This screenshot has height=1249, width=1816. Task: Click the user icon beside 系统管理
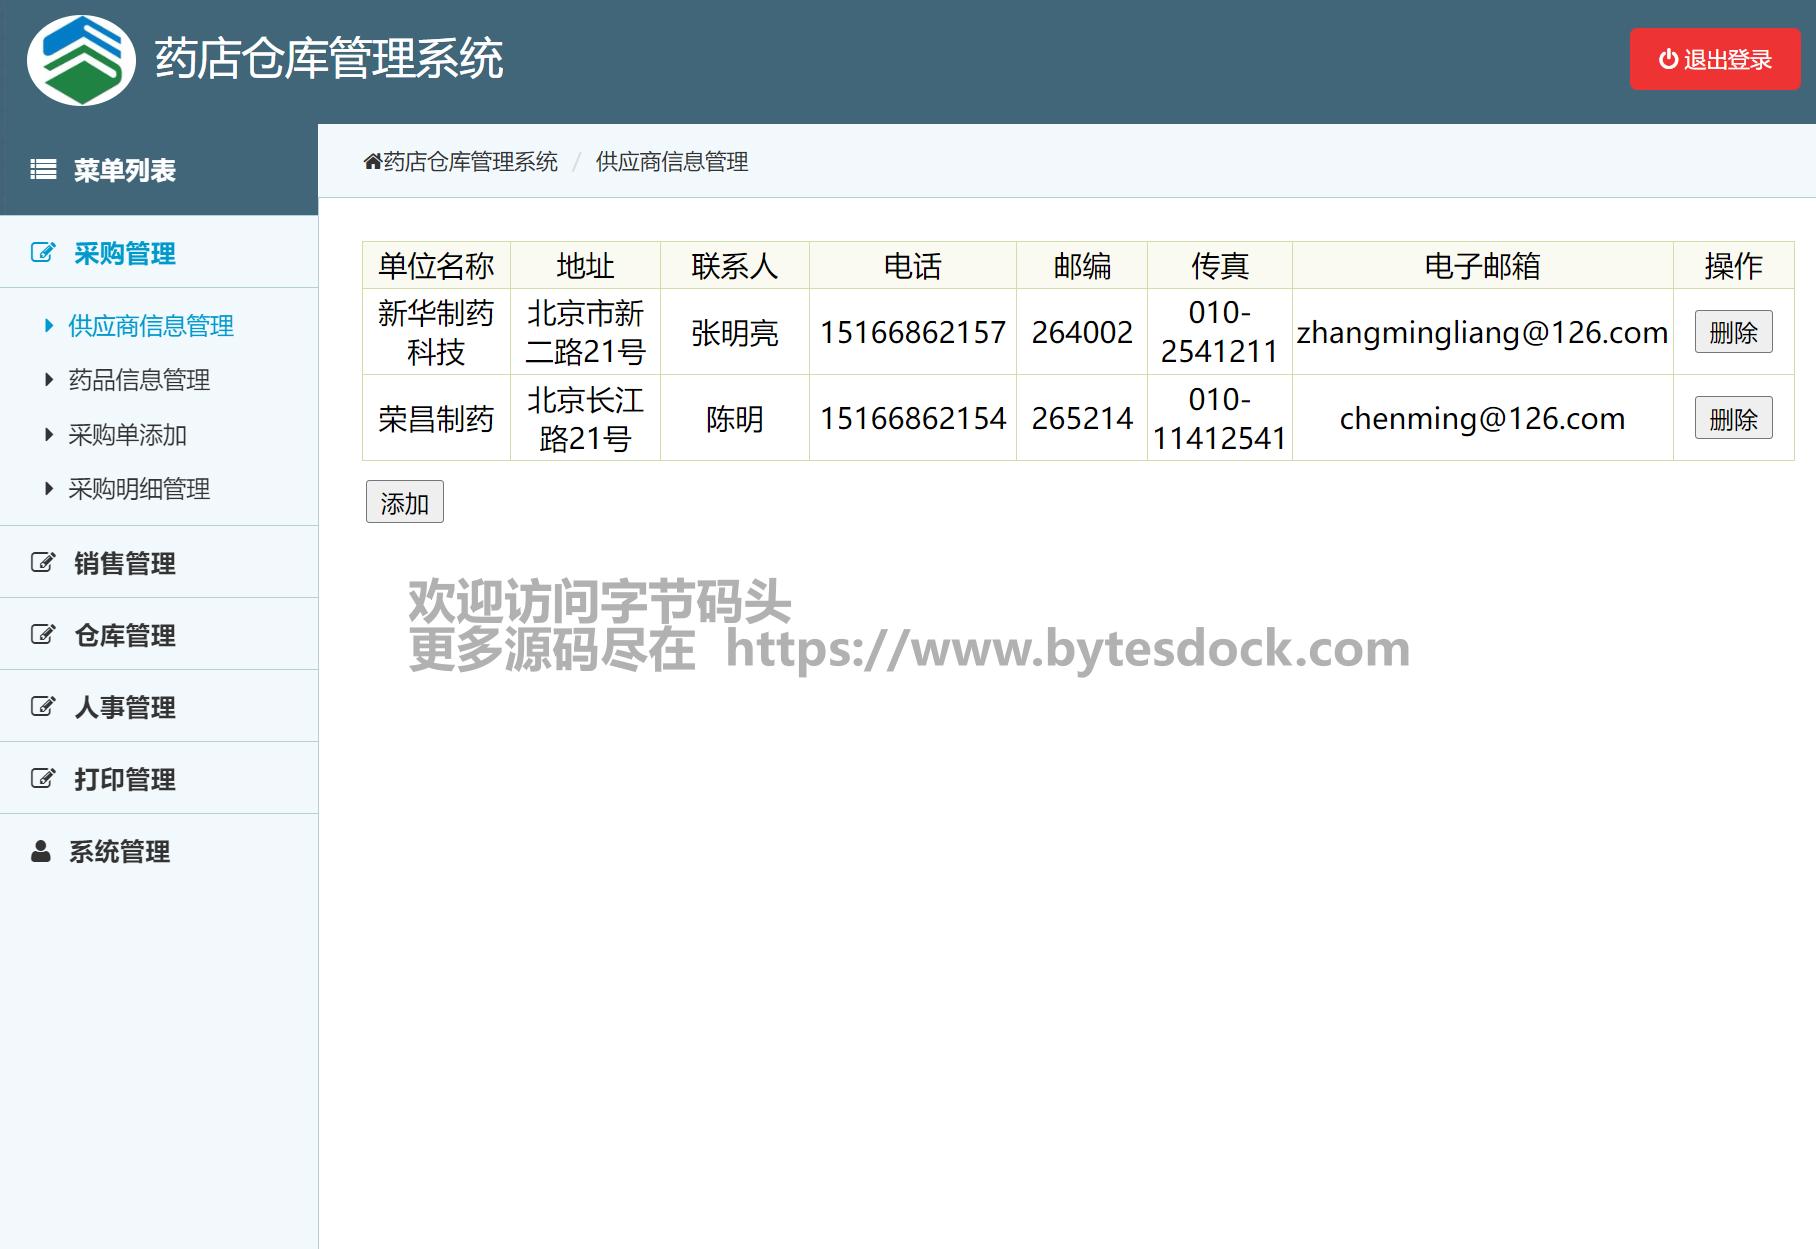point(41,852)
